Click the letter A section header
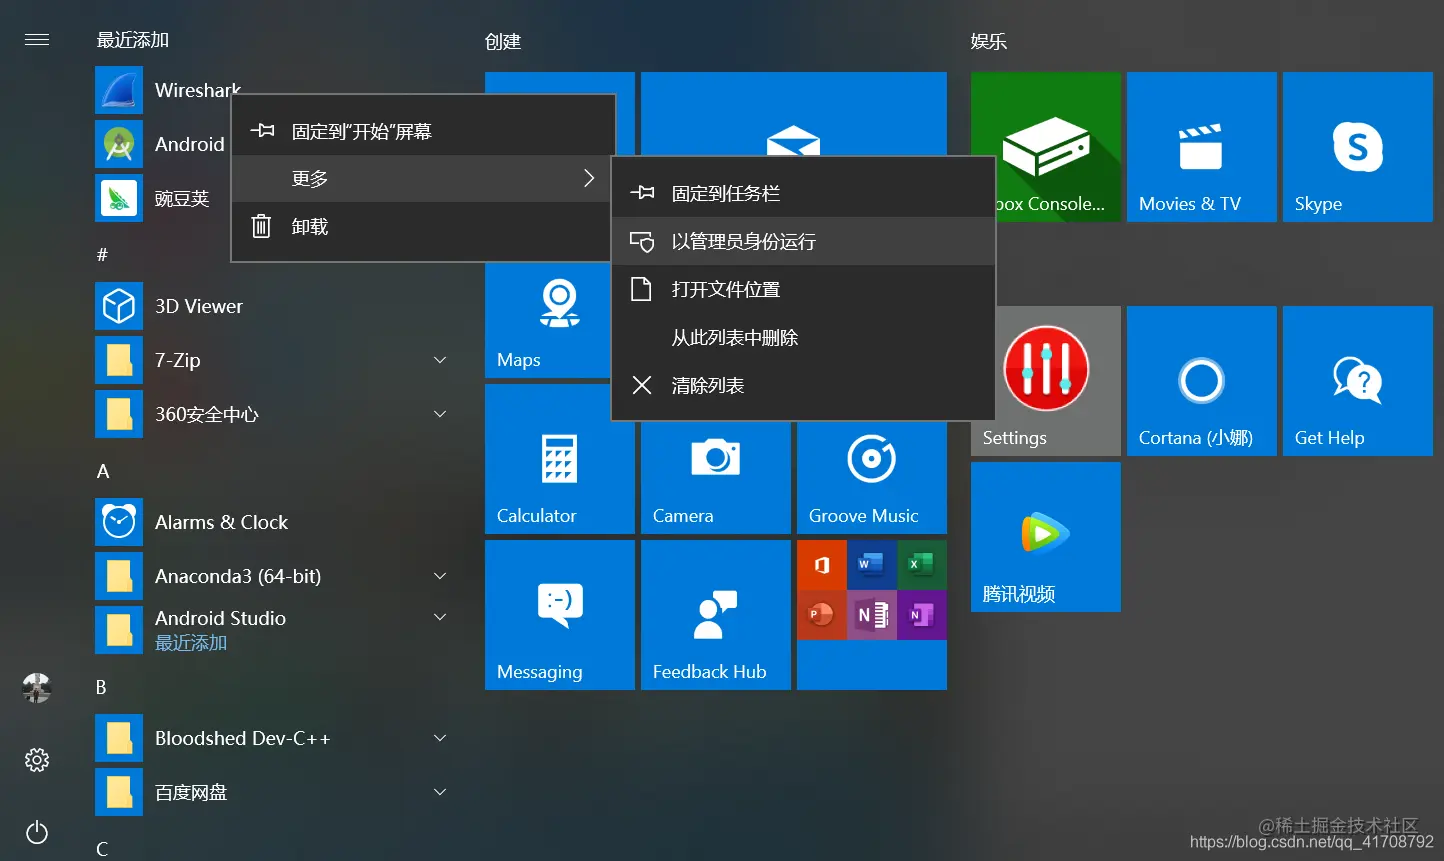 (103, 471)
